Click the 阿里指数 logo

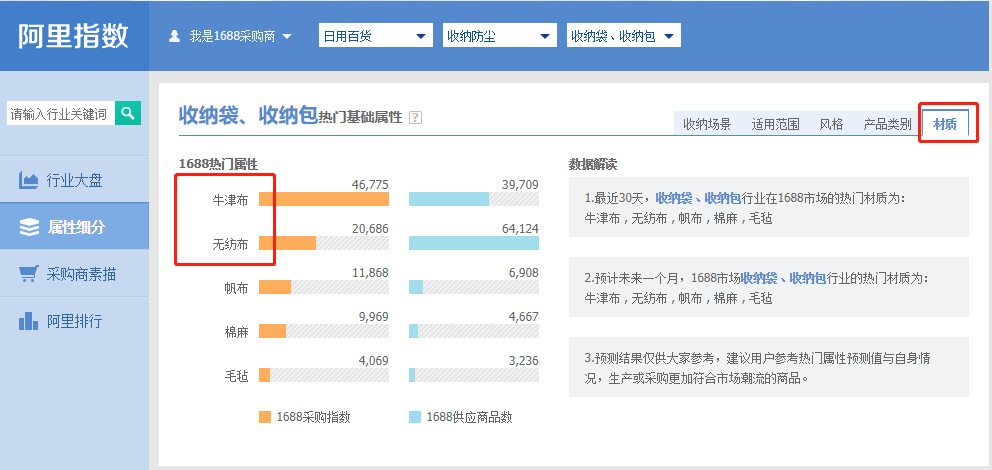[73, 36]
